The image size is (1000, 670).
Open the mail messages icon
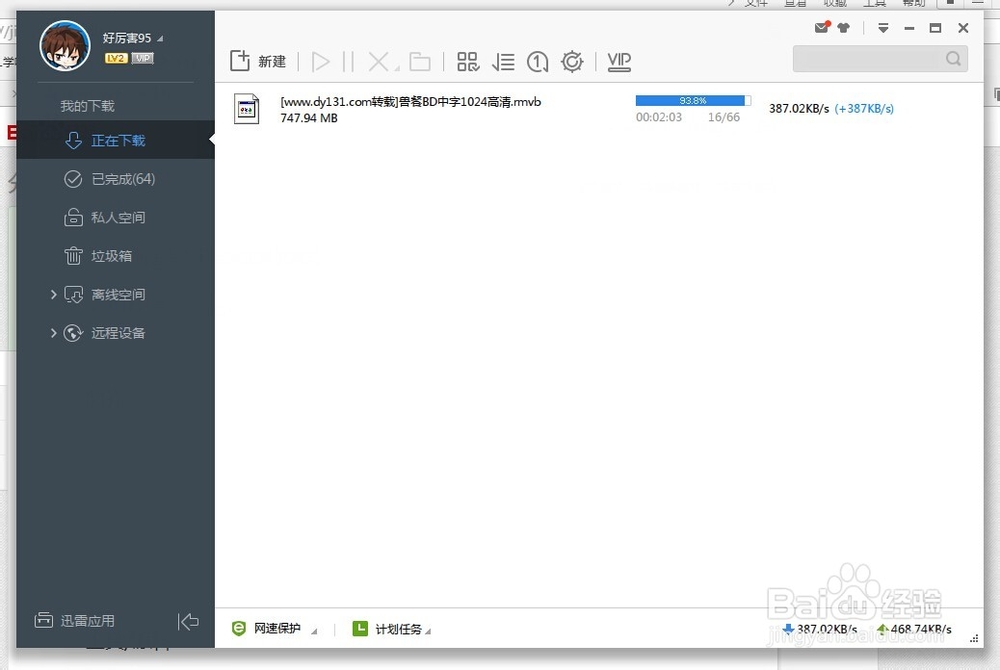pyautogui.click(x=822, y=27)
